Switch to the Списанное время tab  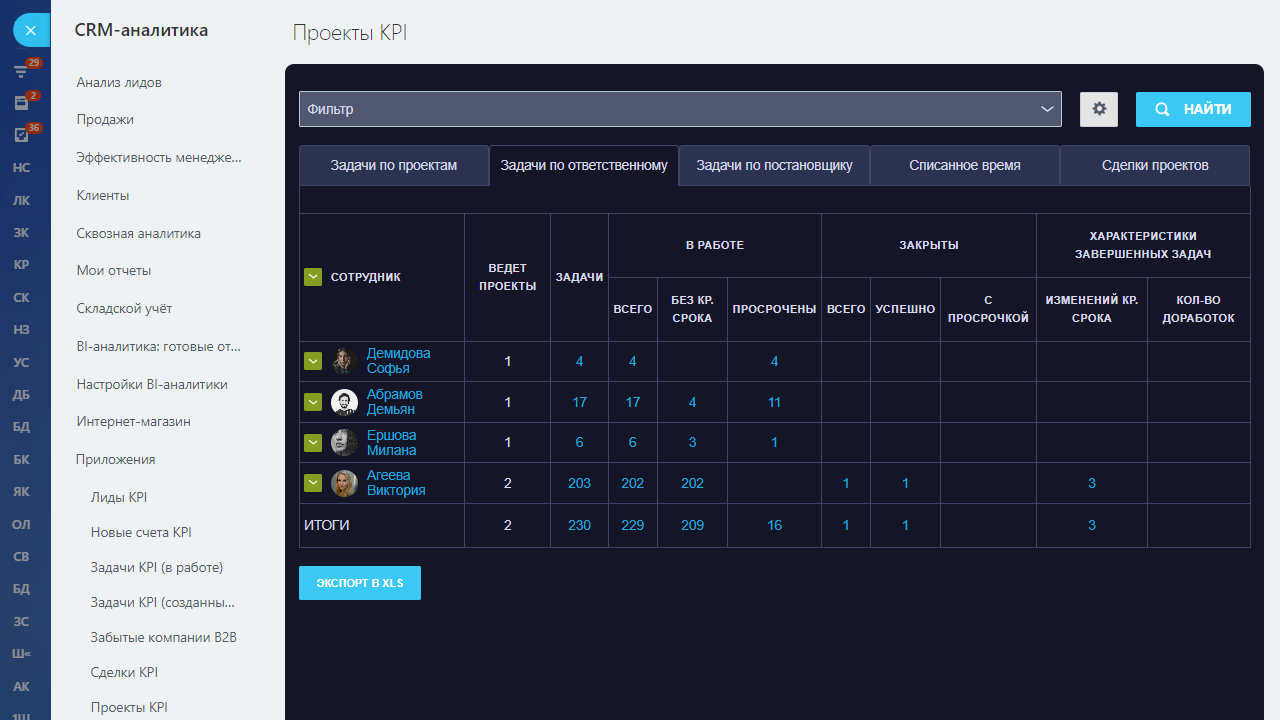964,165
